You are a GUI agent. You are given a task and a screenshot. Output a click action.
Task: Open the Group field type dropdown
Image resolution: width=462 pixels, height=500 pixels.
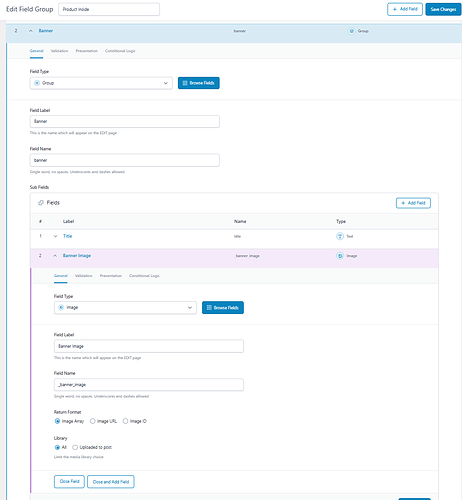pyautogui.click(x=101, y=83)
